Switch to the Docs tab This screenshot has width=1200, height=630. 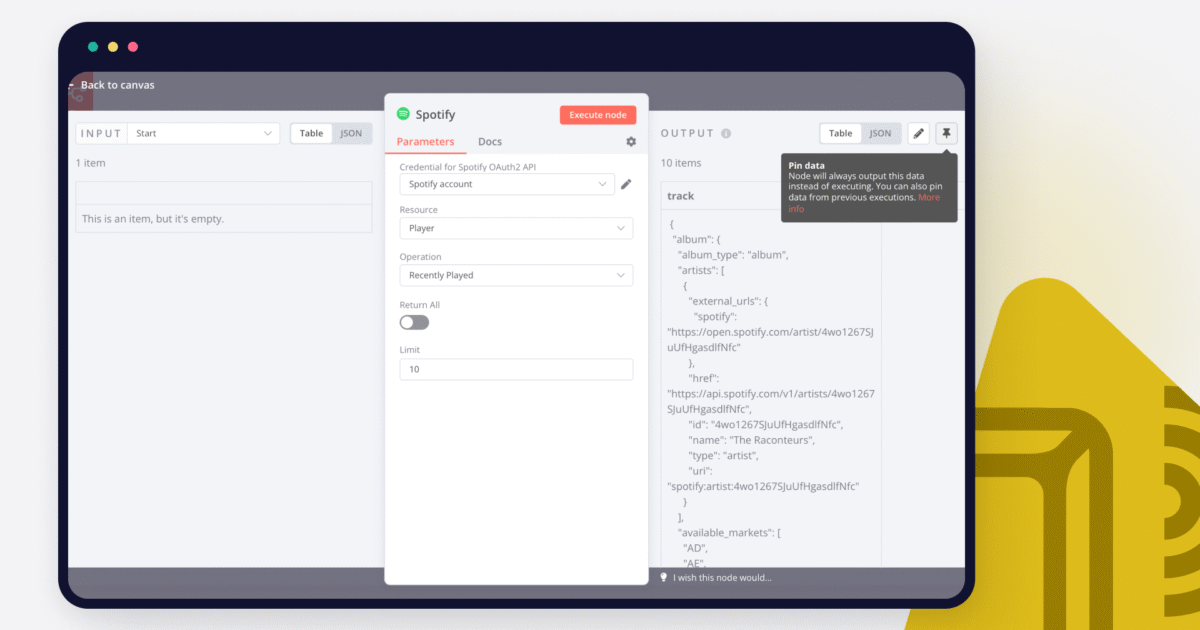[x=490, y=142]
